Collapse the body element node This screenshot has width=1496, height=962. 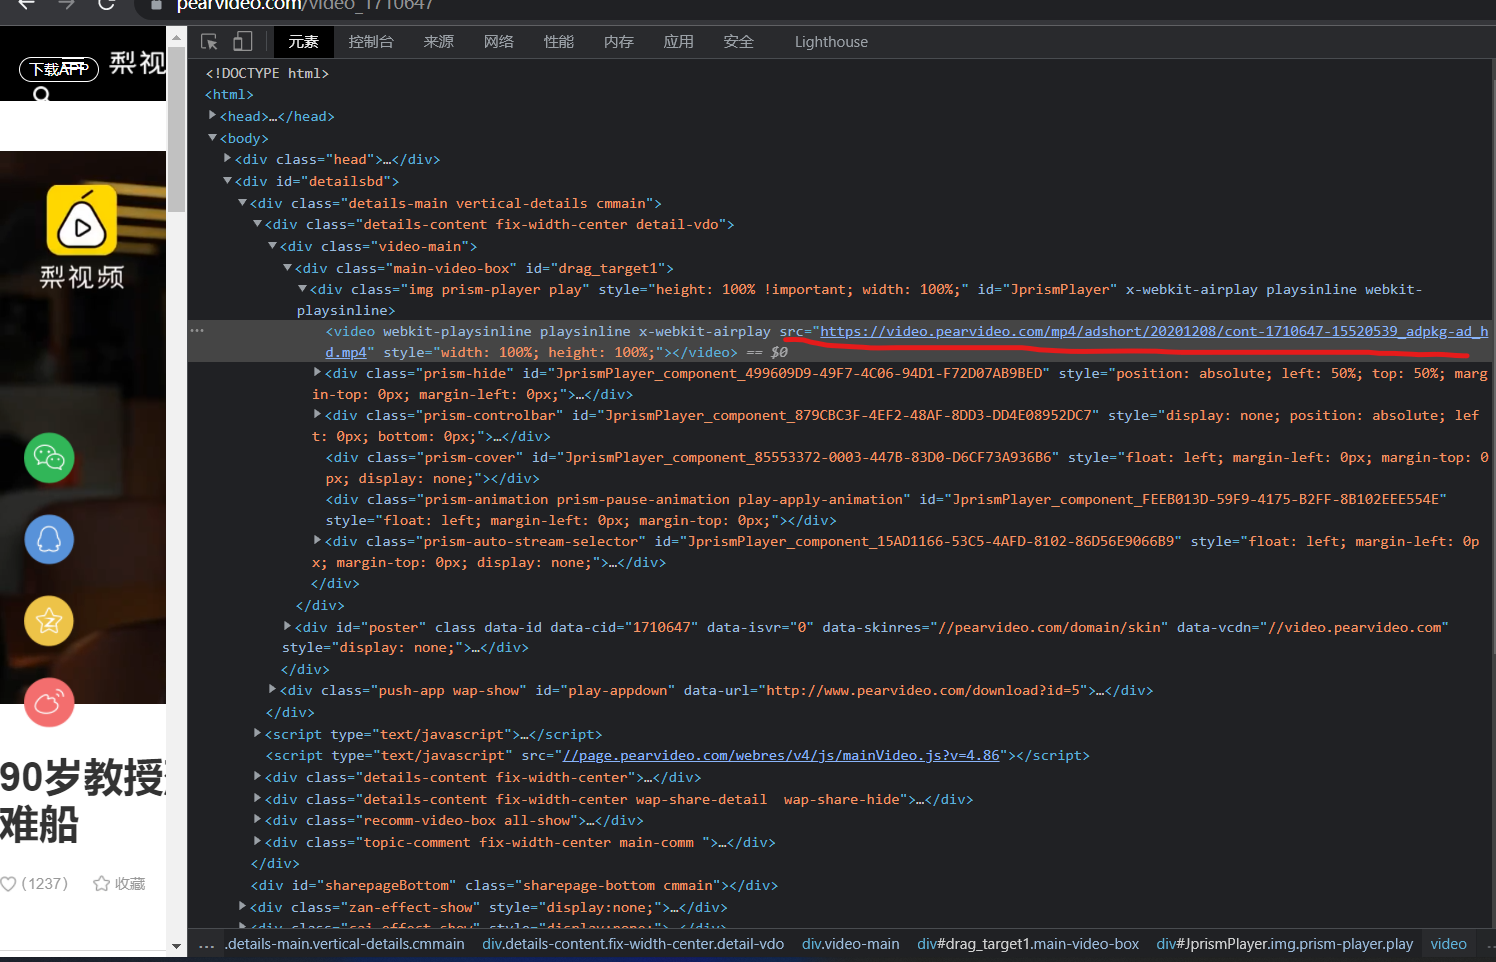[212, 138]
